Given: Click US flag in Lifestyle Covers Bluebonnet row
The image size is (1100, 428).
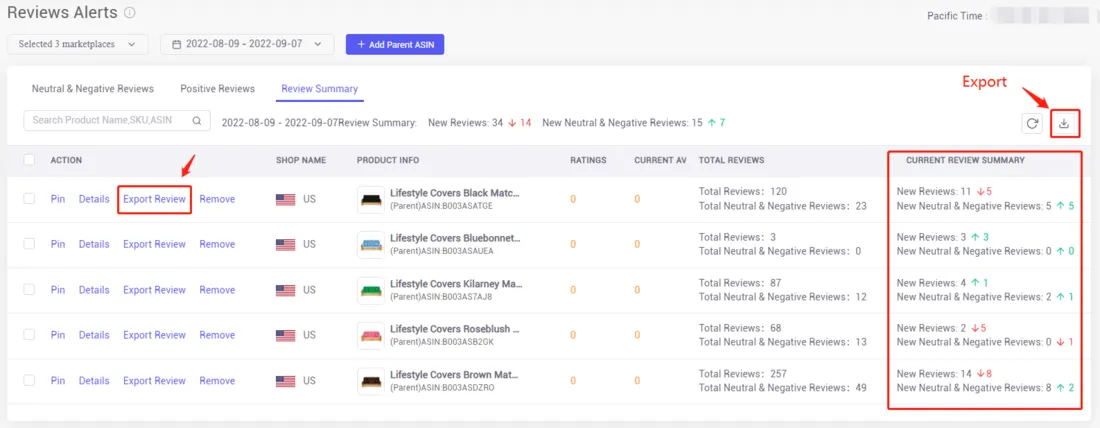Looking at the screenshot, I should click(286, 245).
